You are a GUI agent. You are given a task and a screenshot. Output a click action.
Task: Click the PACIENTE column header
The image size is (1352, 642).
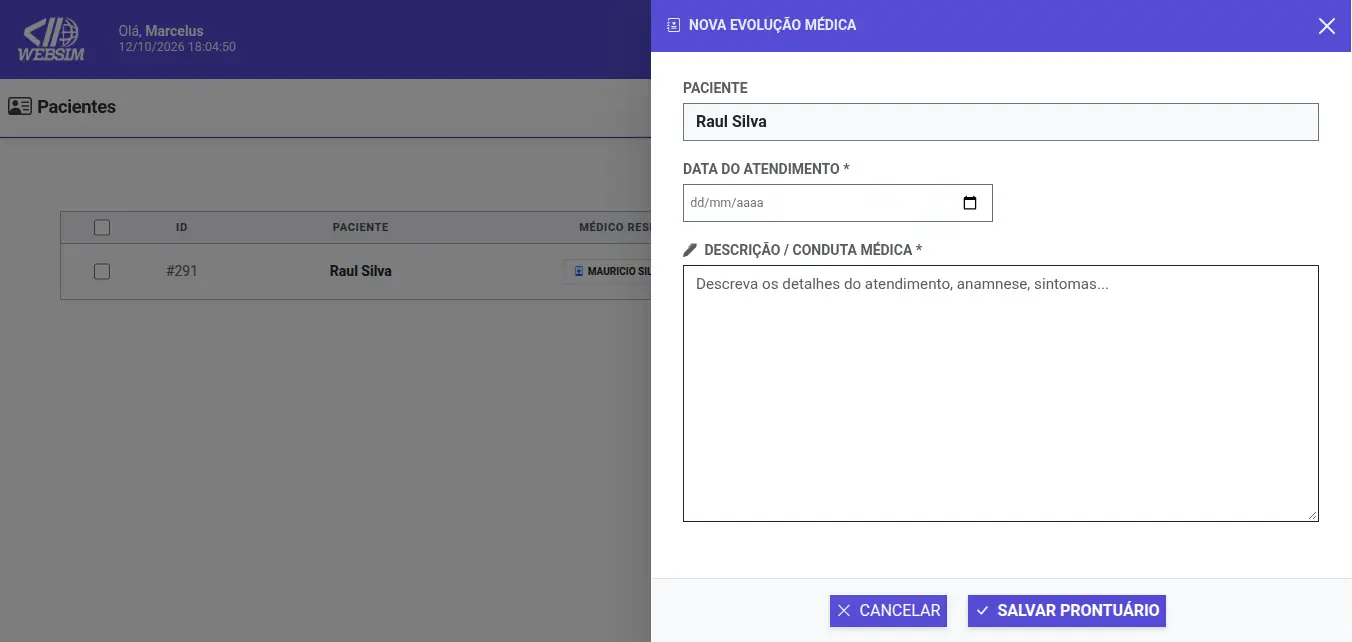tap(361, 227)
